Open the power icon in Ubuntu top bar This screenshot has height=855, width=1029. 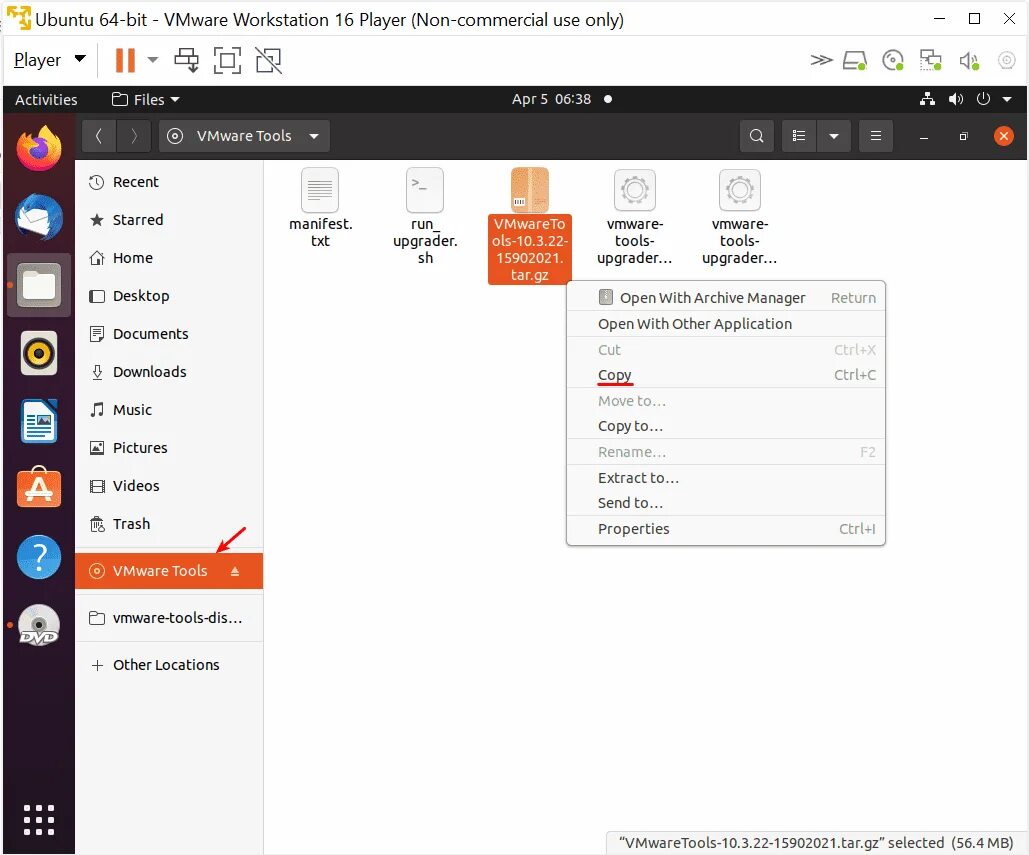pos(982,99)
